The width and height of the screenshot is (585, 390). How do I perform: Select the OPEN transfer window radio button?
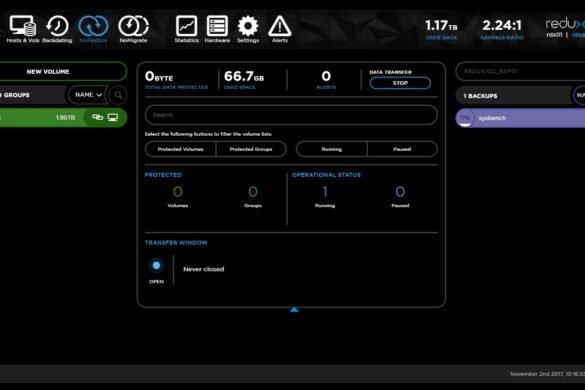click(156, 266)
